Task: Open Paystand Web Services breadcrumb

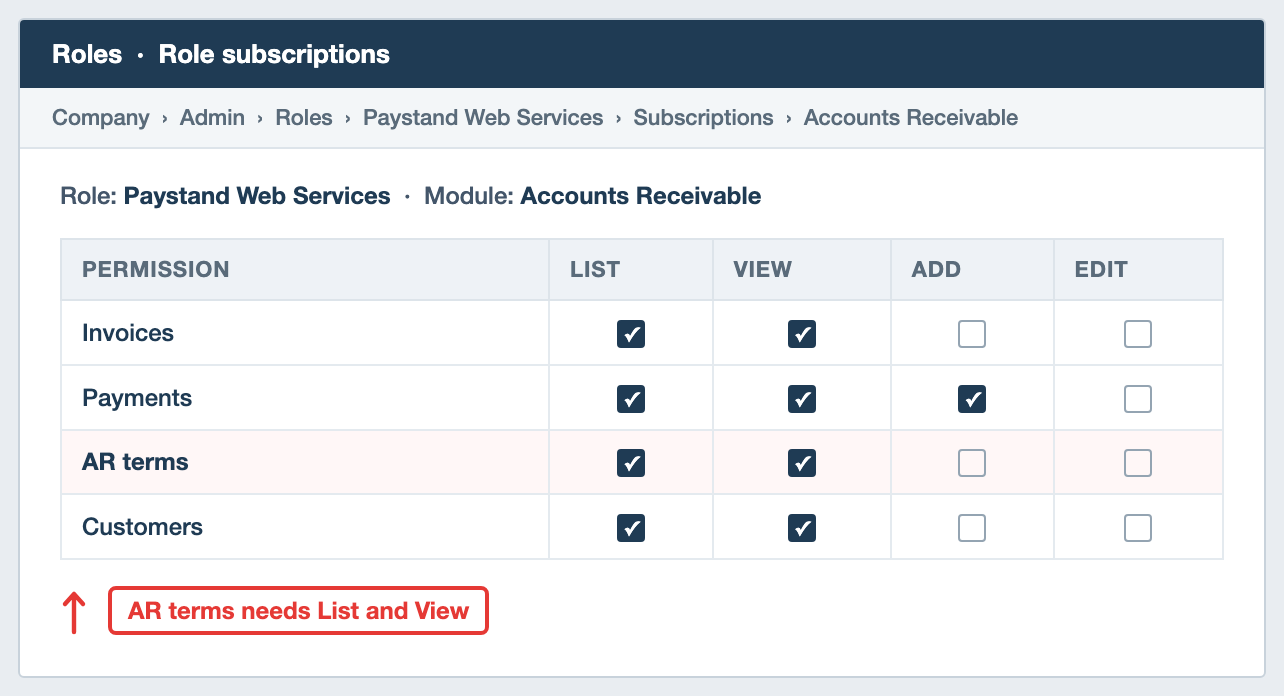Action: pos(483,118)
